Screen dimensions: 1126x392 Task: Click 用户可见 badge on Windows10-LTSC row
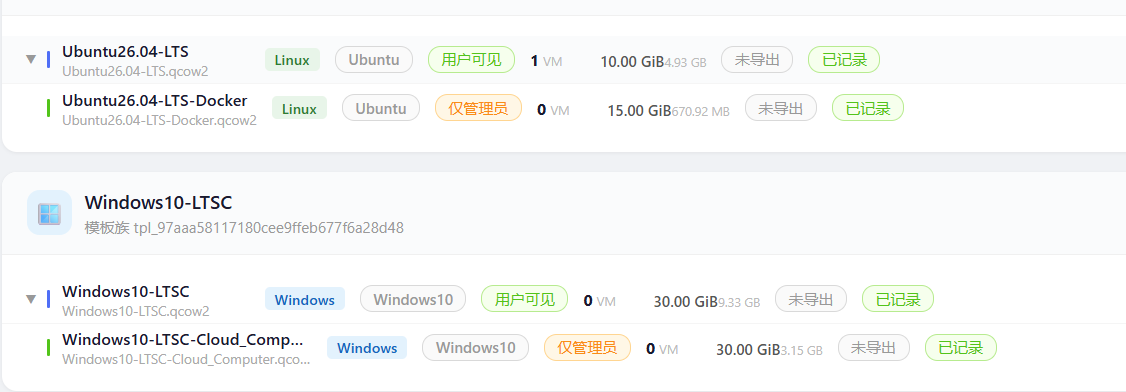(x=525, y=299)
